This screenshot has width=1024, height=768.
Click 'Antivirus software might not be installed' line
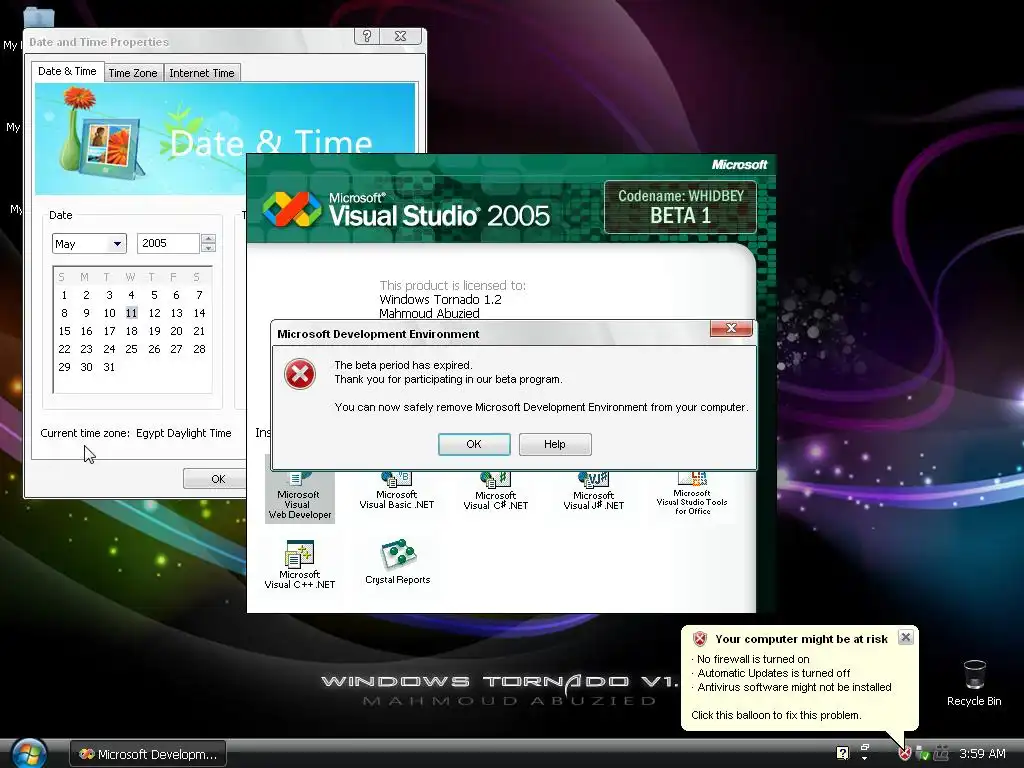pyautogui.click(x=794, y=687)
